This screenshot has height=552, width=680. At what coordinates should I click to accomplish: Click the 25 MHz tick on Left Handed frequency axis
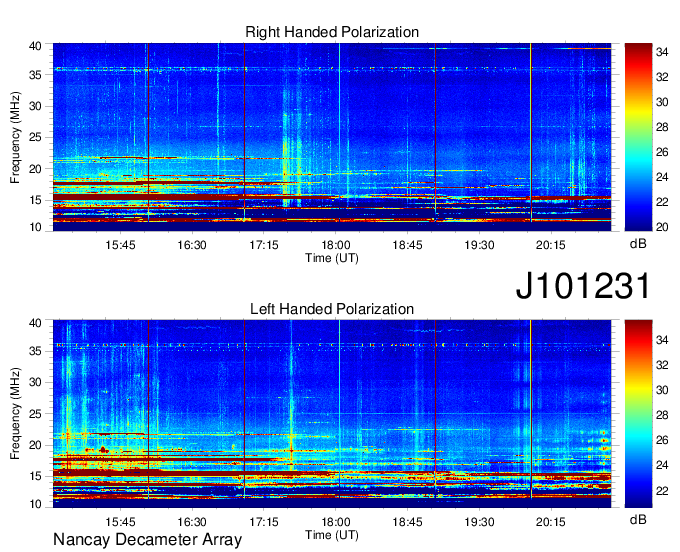pyautogui.click(x=35, y=414)
